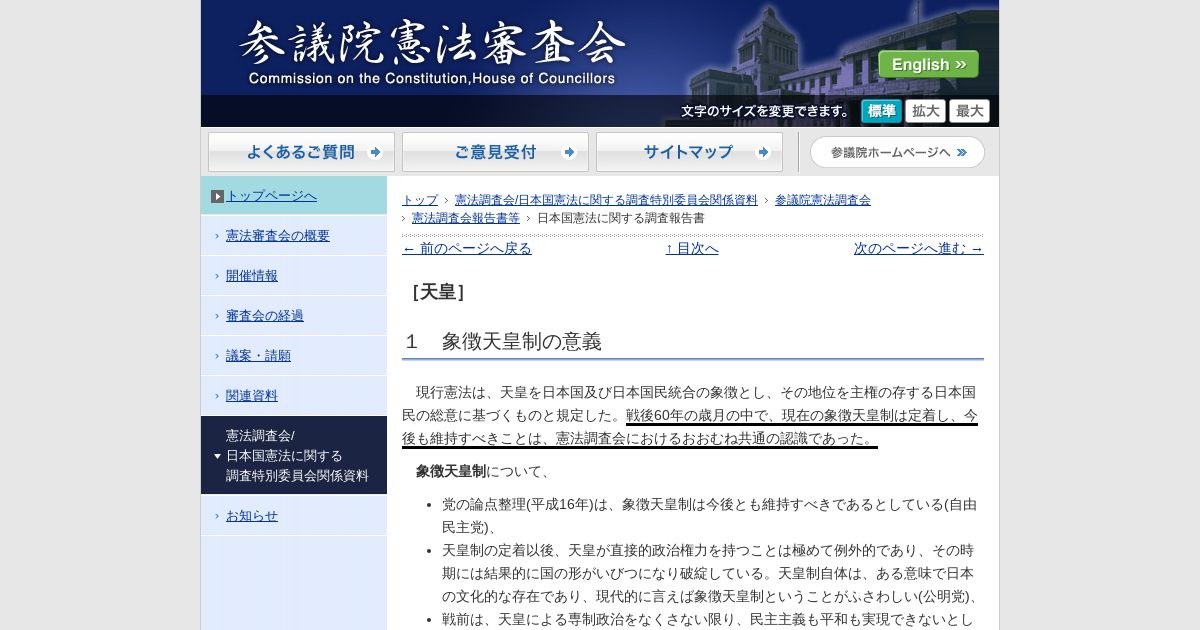Viewport: 1200px width, 630px height.
Task: Click the heading １ 象徴天皇制の意義
Action: coord(502,342)
